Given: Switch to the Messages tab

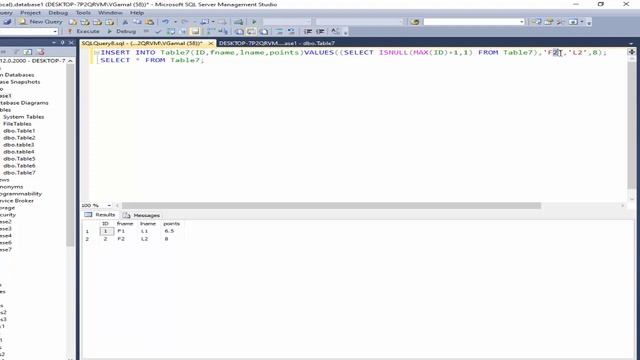Looking at the screenshot, I should pos(142,215).
